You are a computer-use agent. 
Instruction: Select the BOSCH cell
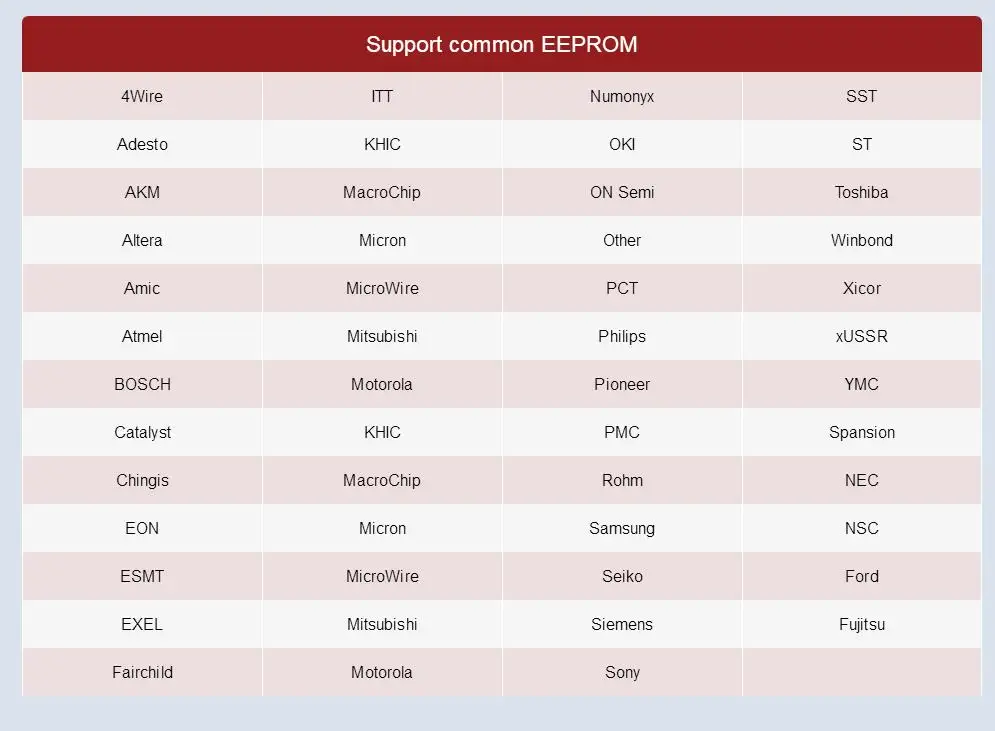click(x=142, y=384)
